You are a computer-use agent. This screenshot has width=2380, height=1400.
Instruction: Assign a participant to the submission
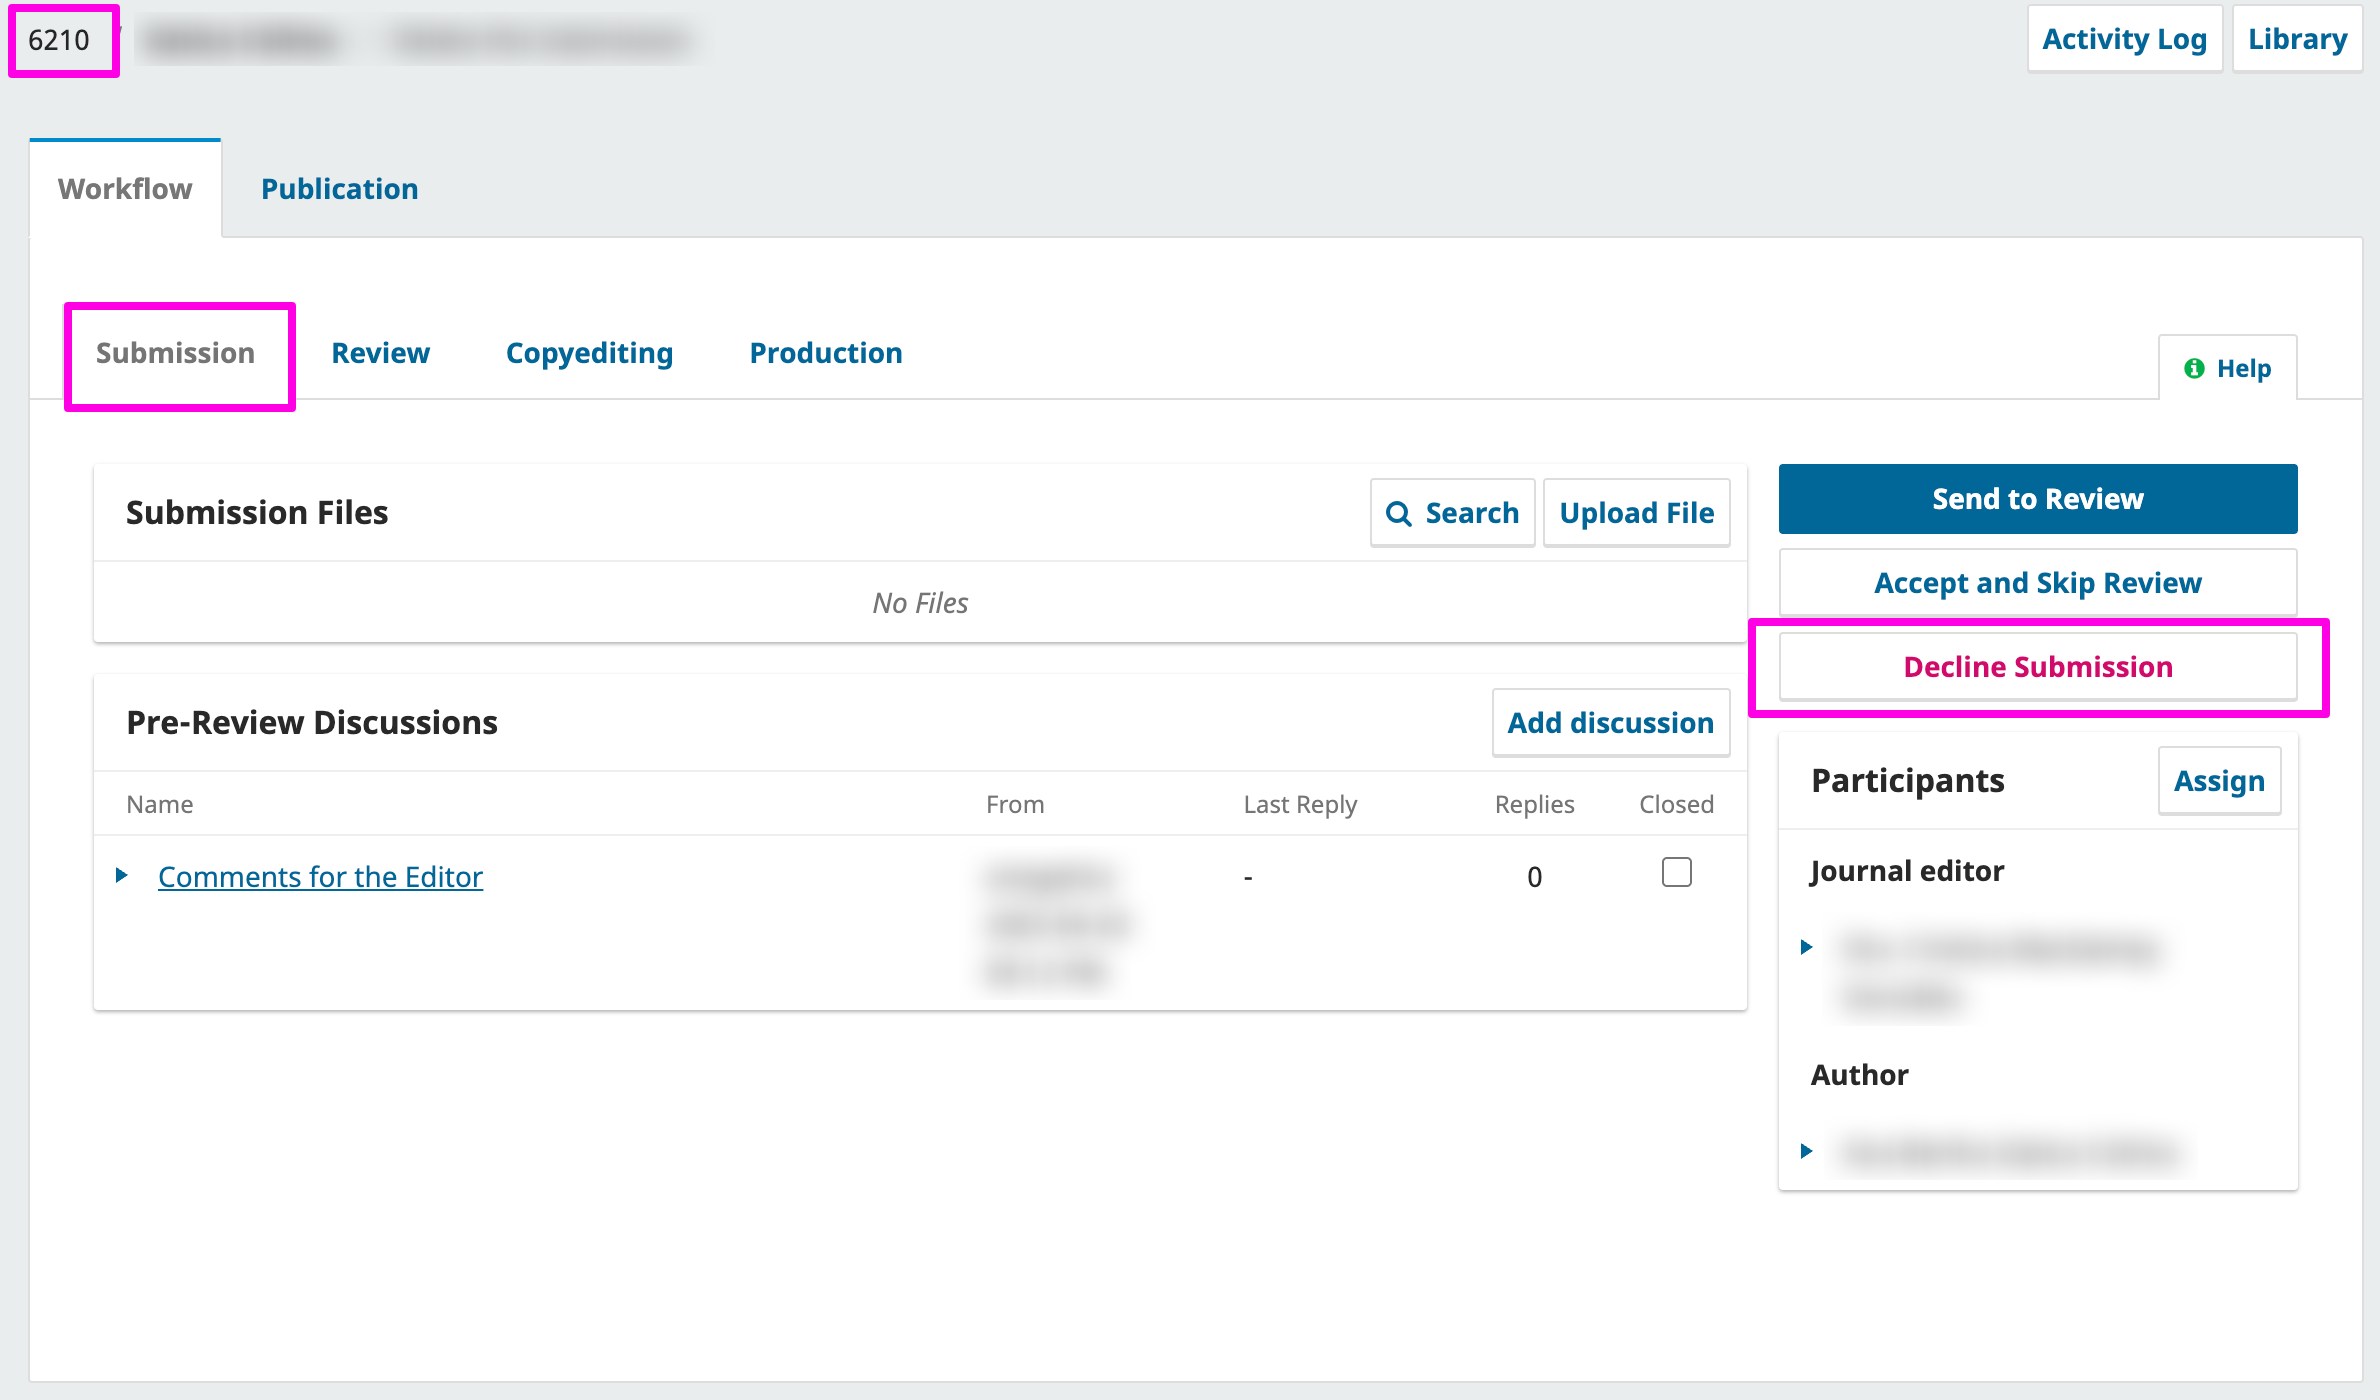2218,780
